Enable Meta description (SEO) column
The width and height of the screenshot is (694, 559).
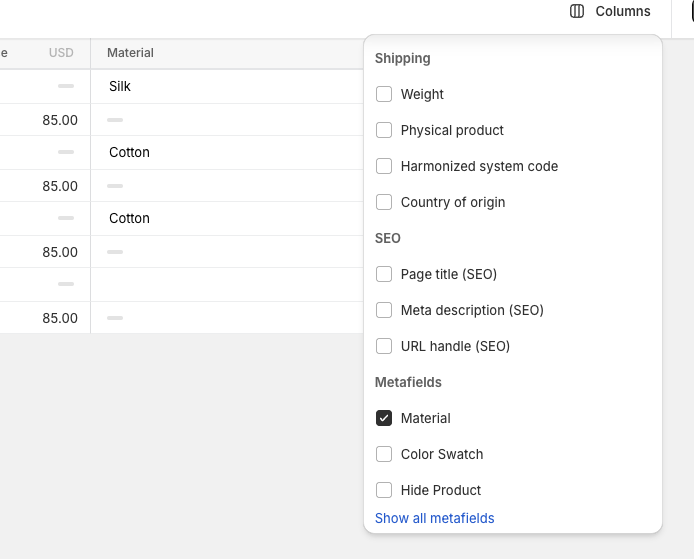(x=384, y=310)
